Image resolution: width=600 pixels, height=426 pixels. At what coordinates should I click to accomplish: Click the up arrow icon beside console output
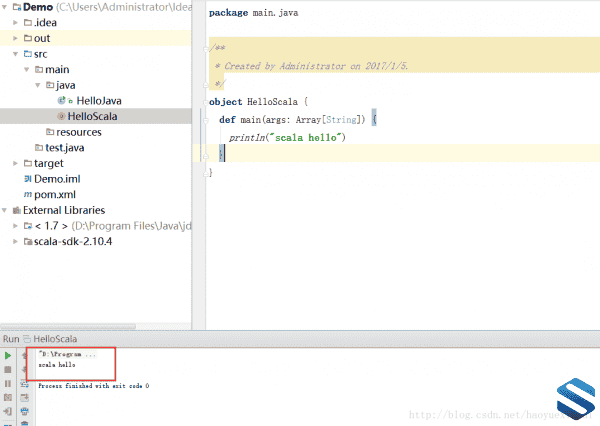pyautogui.click(x=24, y=355)
